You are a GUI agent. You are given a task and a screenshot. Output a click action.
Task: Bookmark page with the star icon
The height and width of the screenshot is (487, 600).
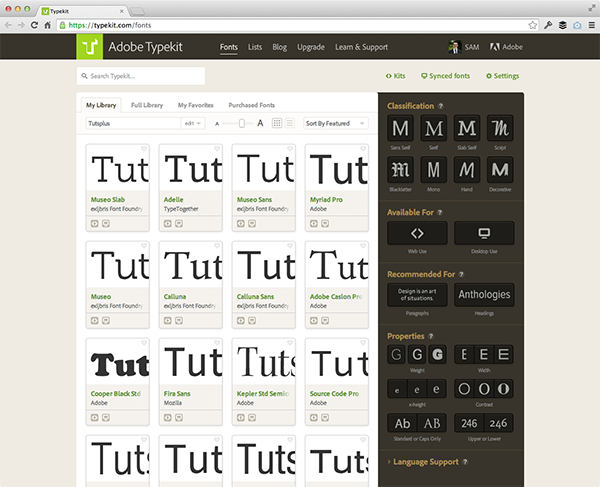click(533, 25)
